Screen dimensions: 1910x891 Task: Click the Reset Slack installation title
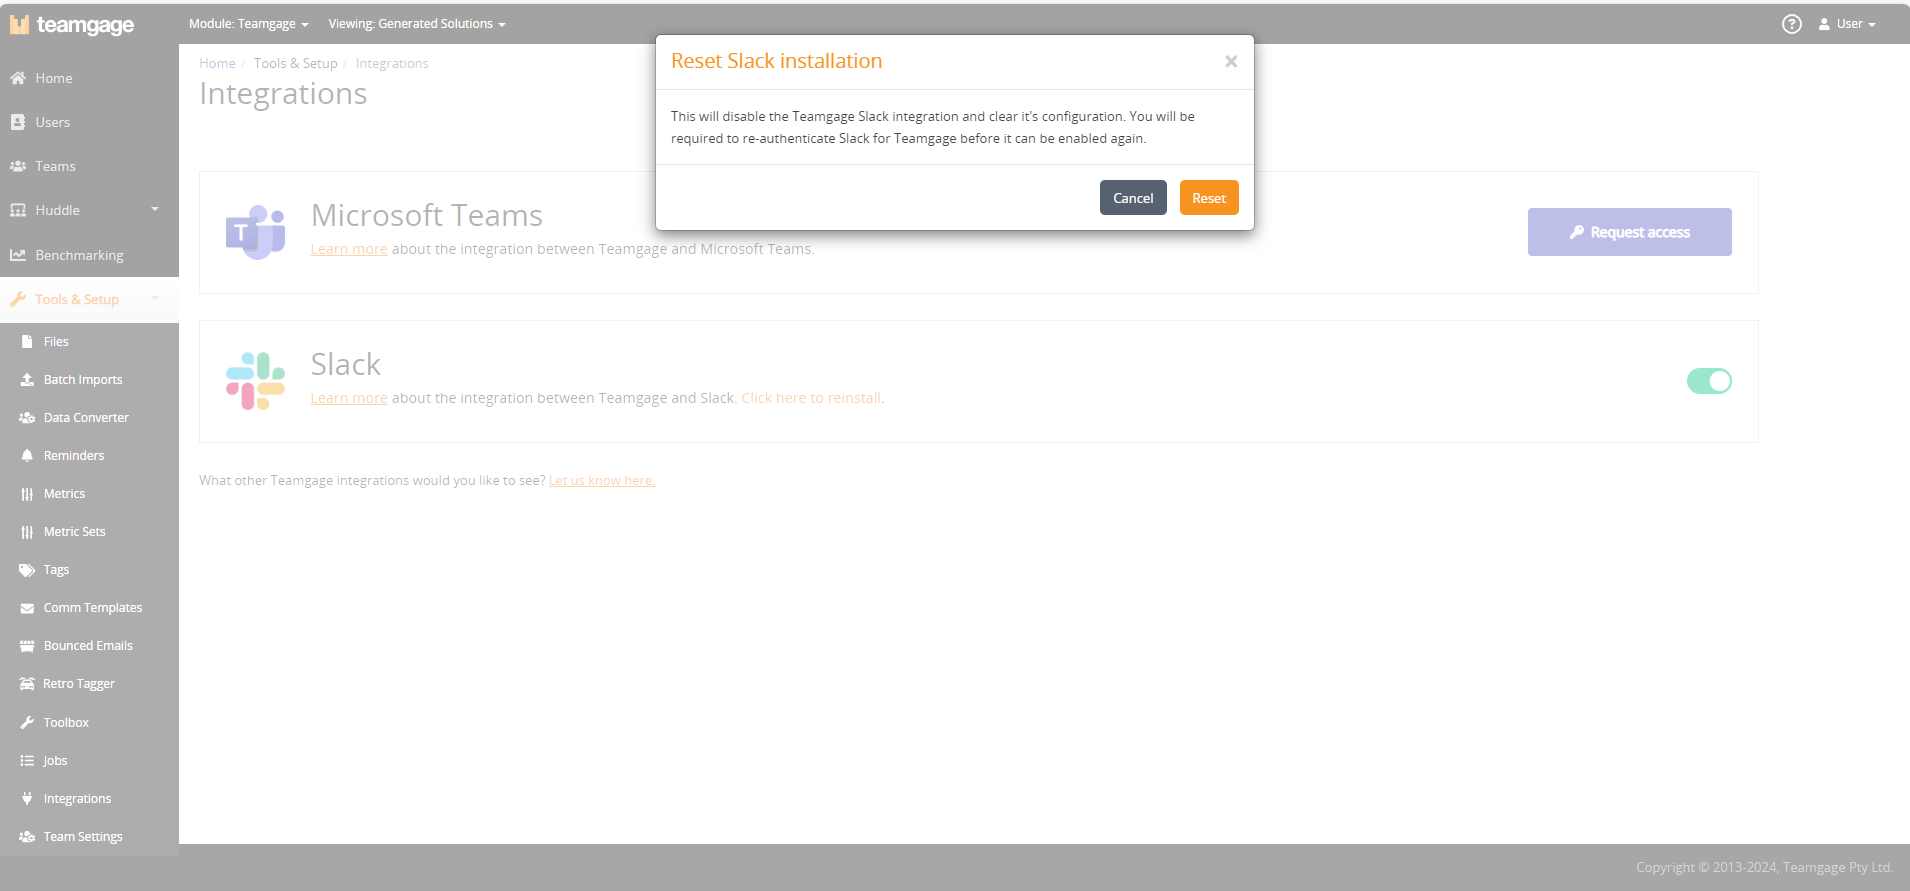pyautogui.click(x=777, y=61)
